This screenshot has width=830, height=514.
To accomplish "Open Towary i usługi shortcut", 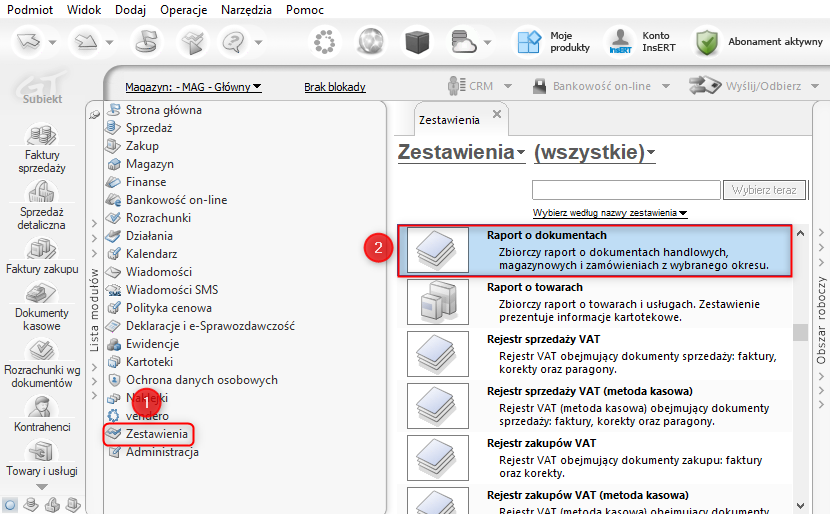I will (42, 458).
